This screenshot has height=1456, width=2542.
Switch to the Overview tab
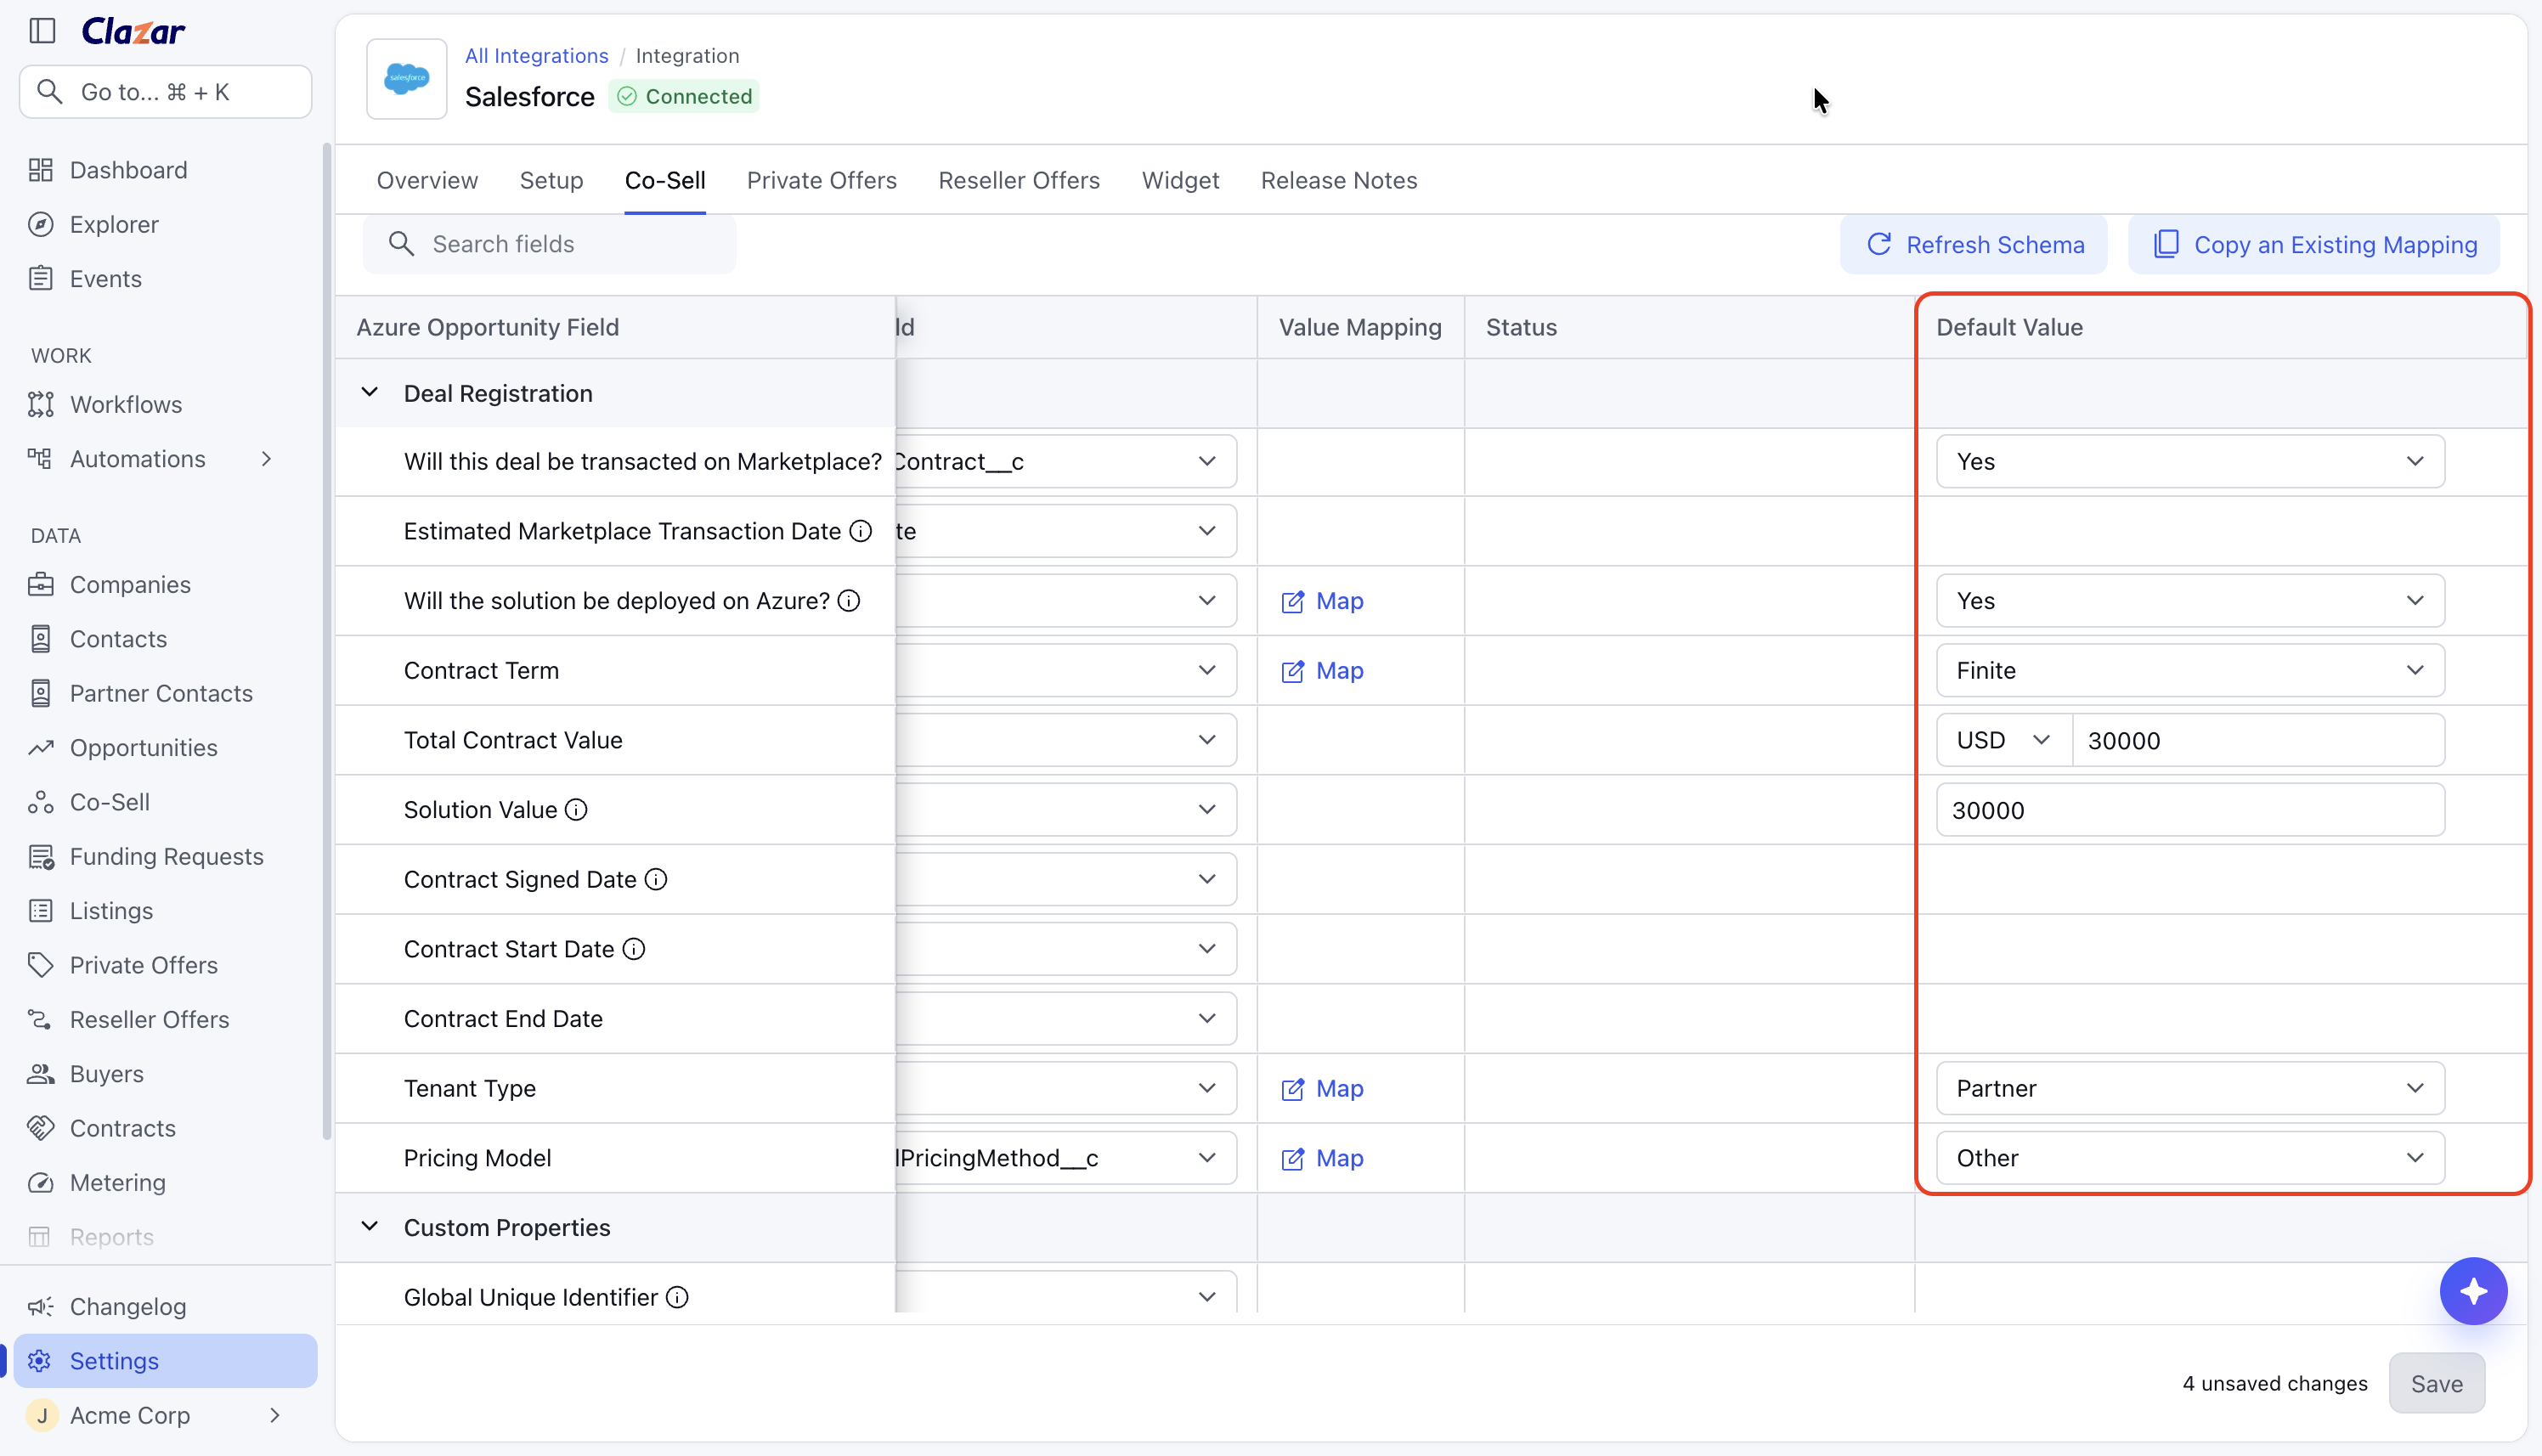point(427,181)
